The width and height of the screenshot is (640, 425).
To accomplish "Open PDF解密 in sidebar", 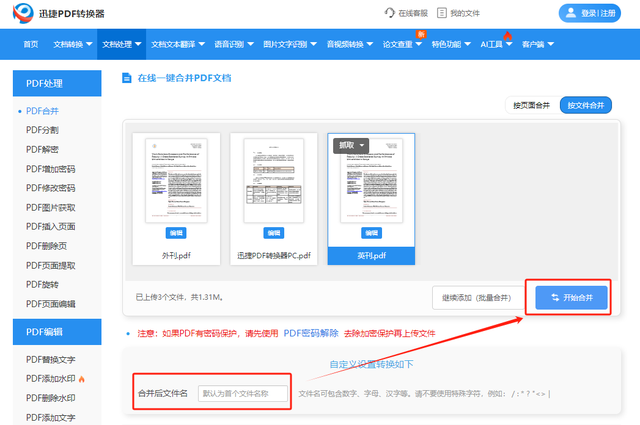I will coord(42,149).
